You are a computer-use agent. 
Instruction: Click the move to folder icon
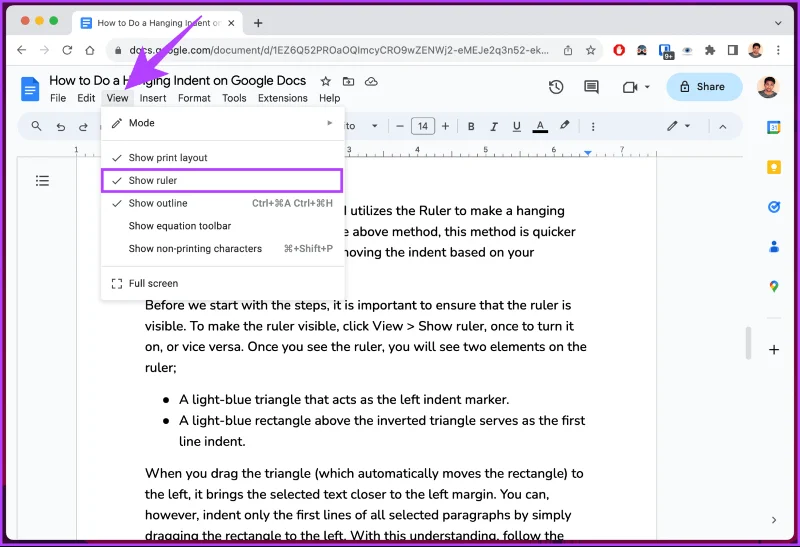(348, 81)
